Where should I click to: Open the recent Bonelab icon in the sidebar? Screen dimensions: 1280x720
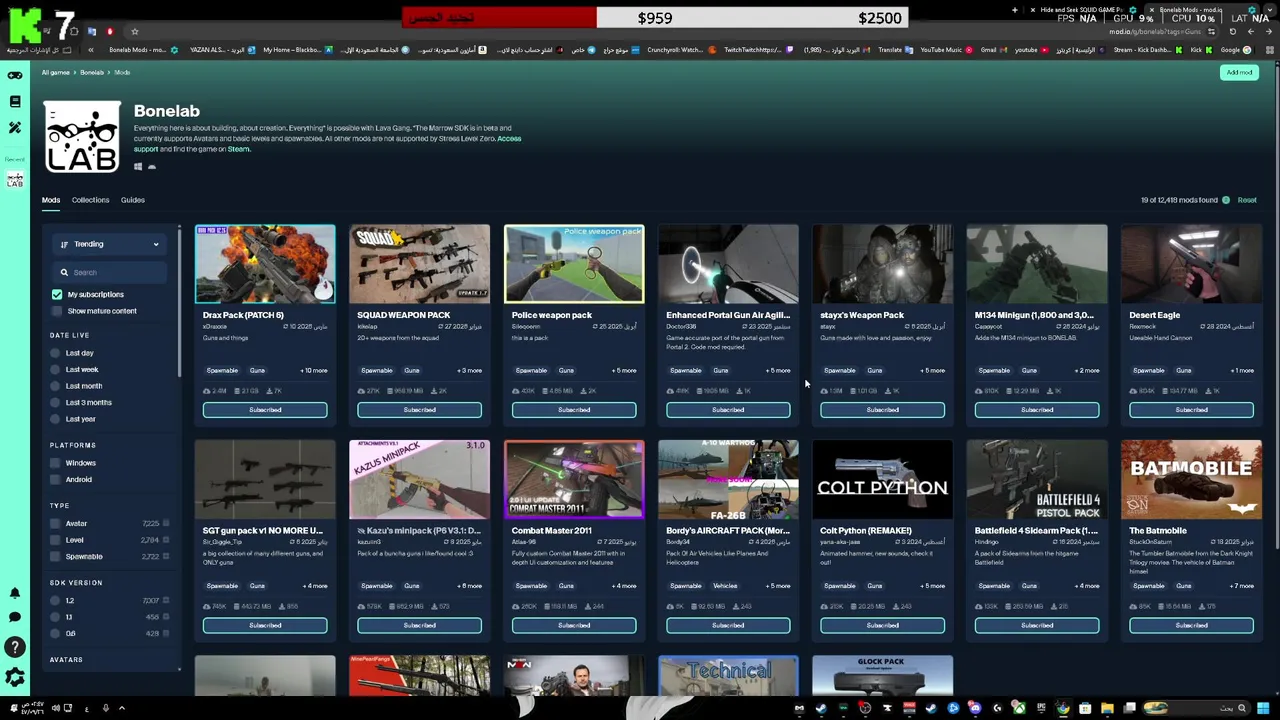pos(15,180)
